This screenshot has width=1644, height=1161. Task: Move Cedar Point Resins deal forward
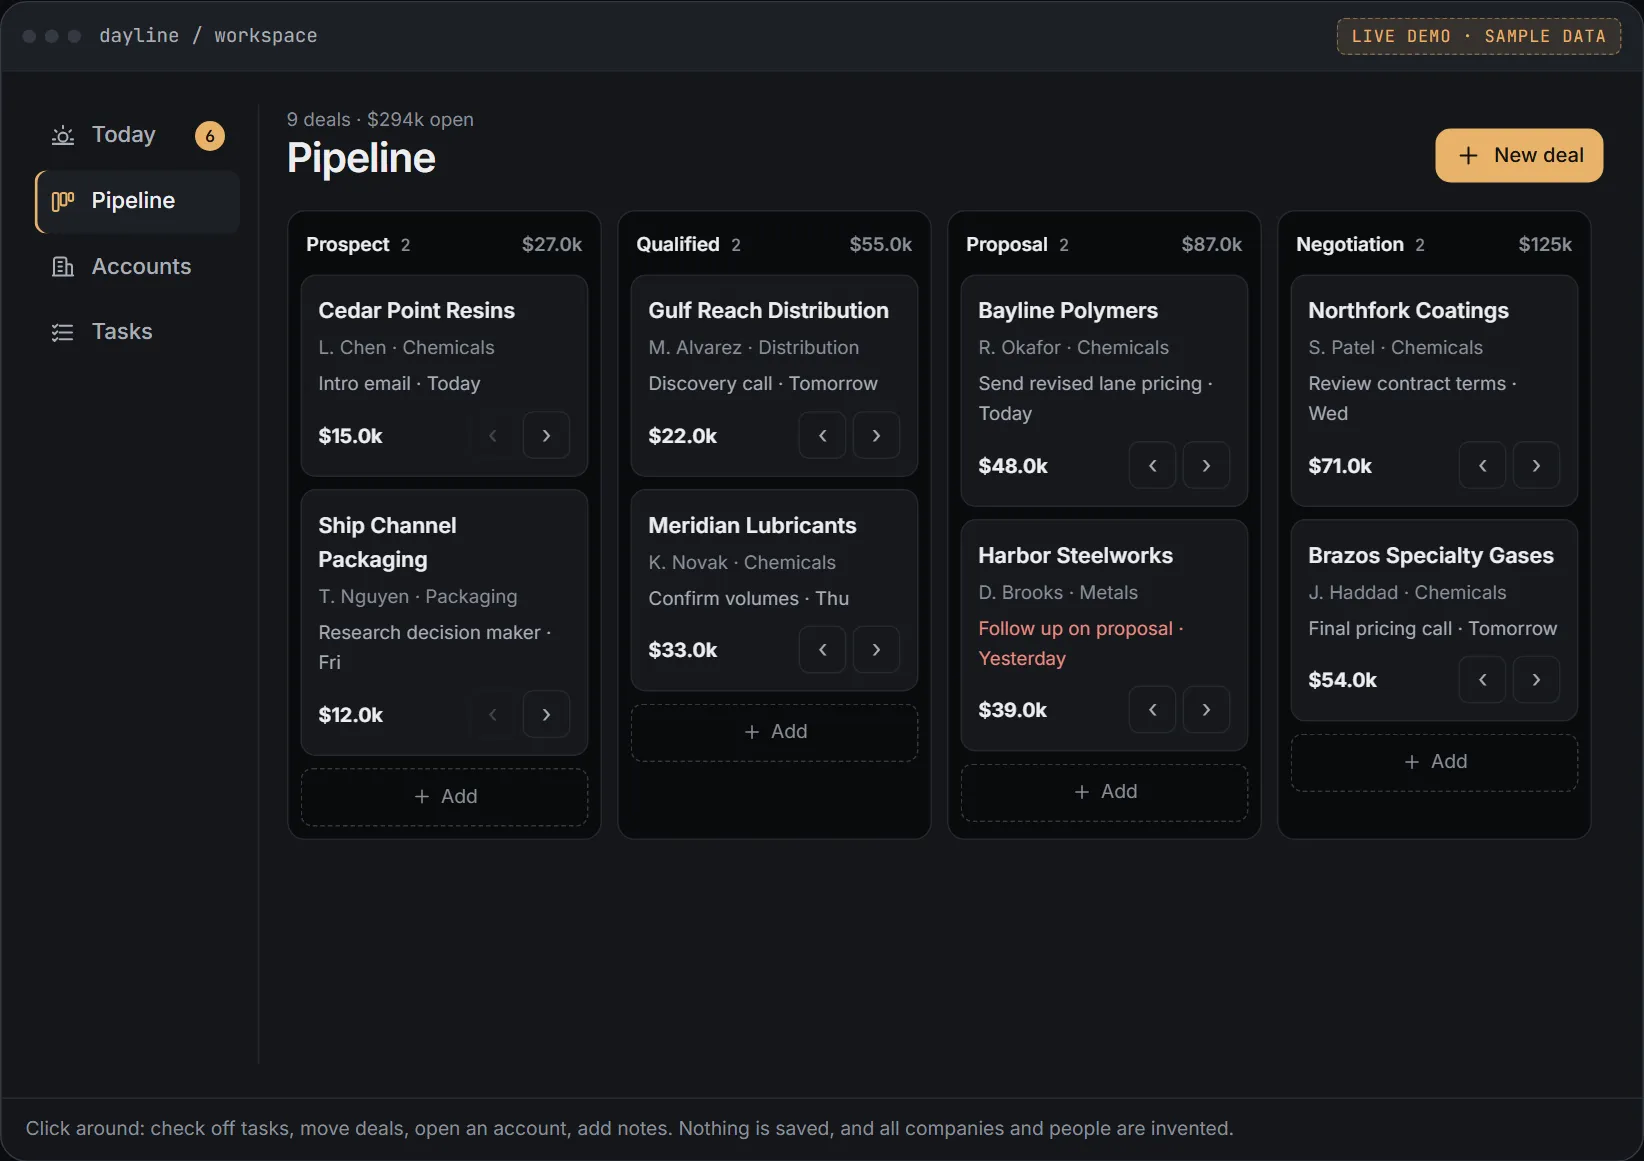tap(546, 435)
